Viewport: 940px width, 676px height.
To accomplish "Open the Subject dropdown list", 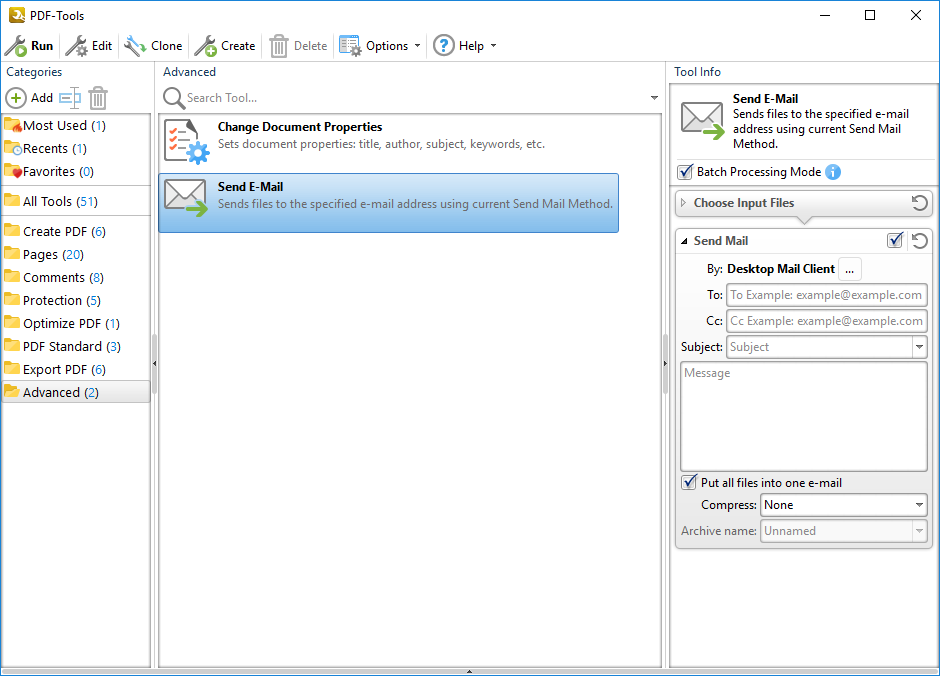I will pos(919,347).
